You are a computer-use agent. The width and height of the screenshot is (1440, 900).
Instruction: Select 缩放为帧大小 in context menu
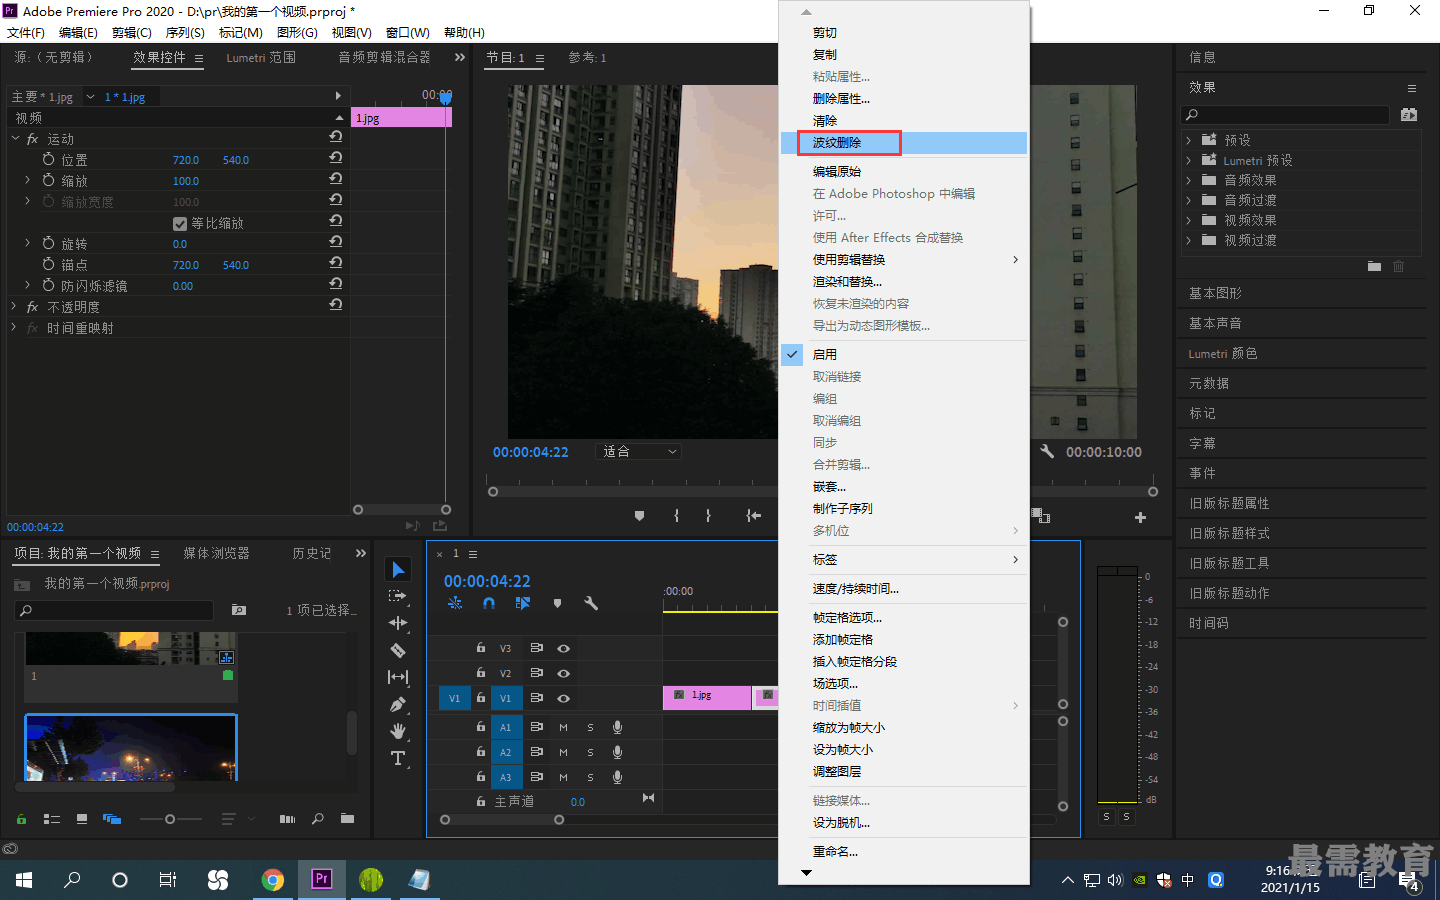pyautogui.click(x=904, y=728)
